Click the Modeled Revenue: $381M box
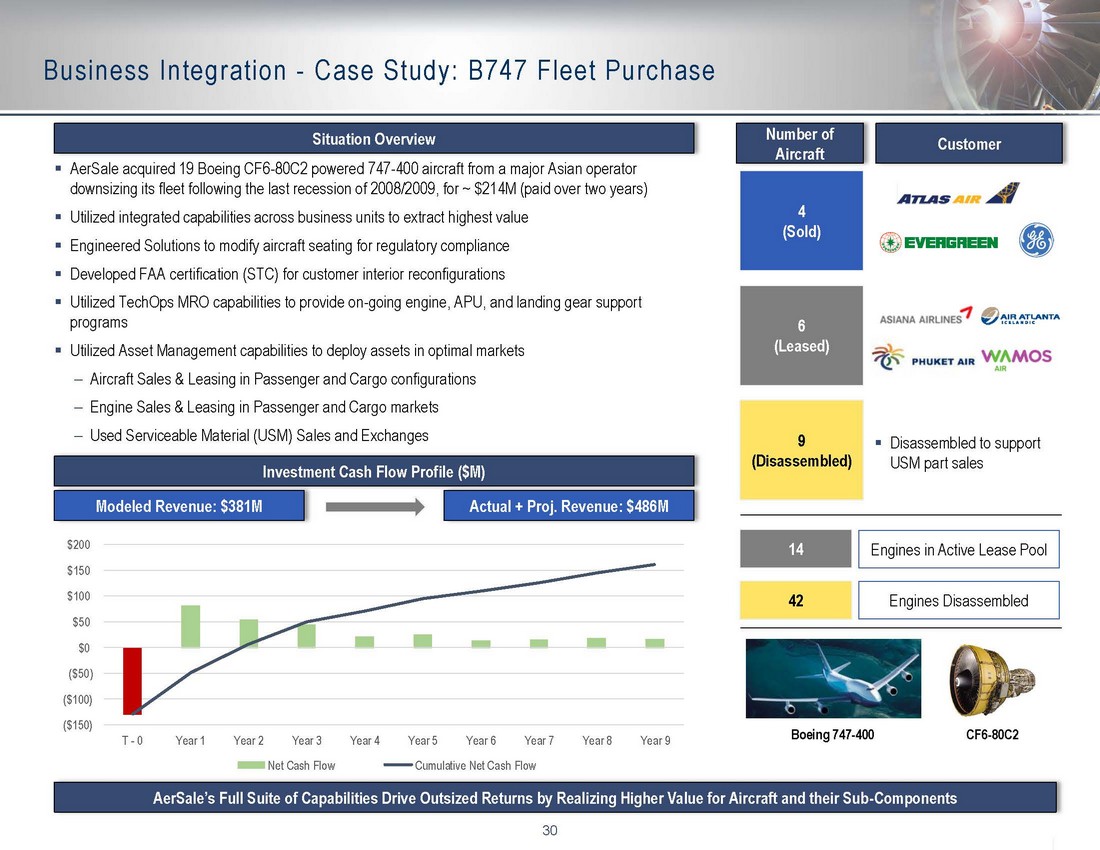This screenshot has height=850, width=1100. point(179,507)
